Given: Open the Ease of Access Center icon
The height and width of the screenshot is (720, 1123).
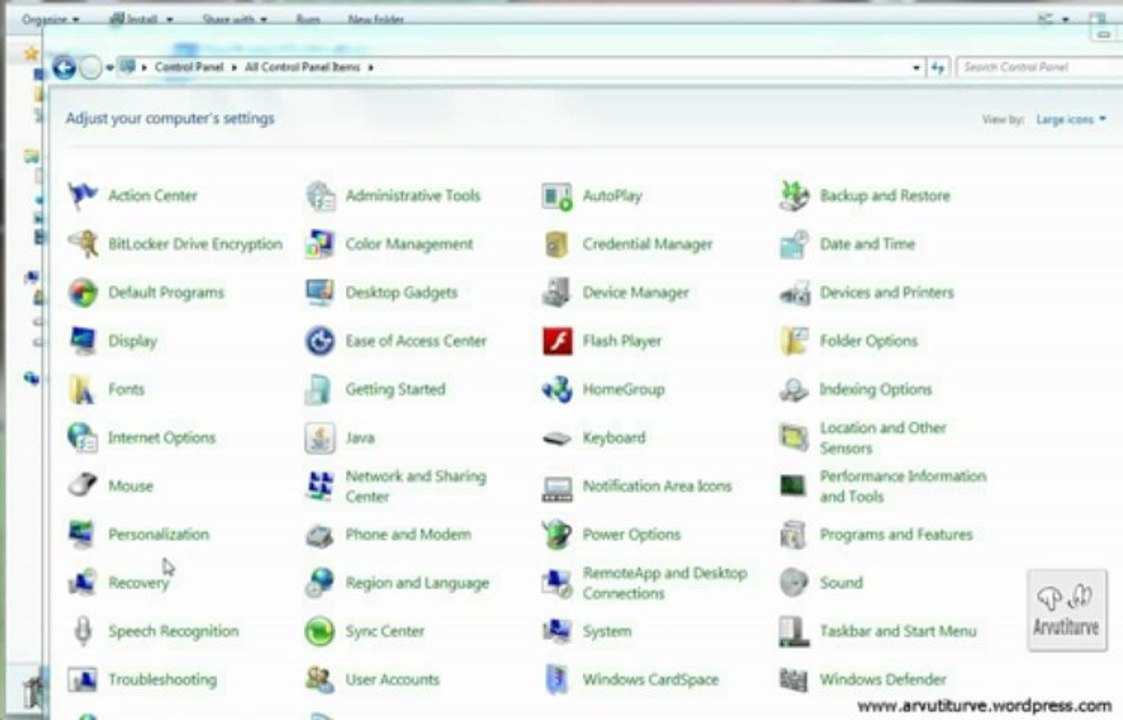Looking at the screenshot, I should coord(320,341).
